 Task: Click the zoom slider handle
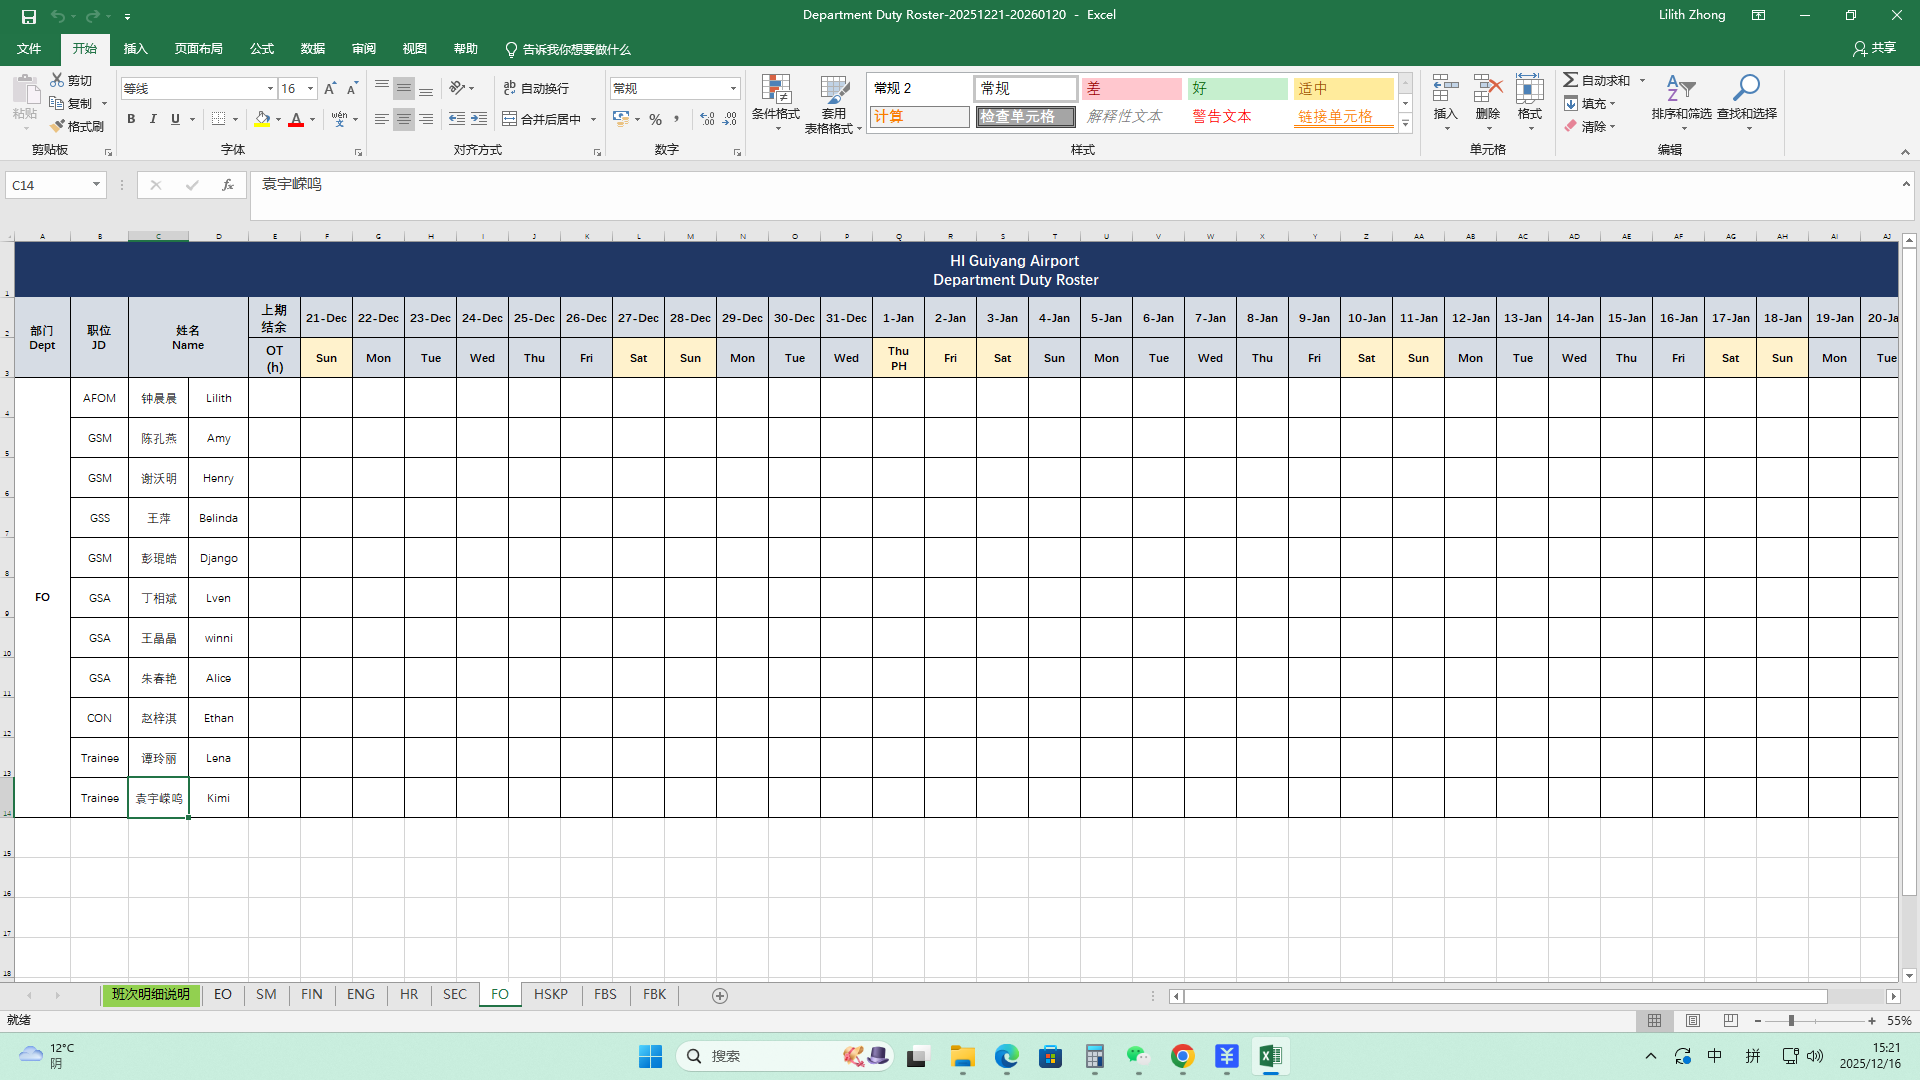click(1791, 1021)
